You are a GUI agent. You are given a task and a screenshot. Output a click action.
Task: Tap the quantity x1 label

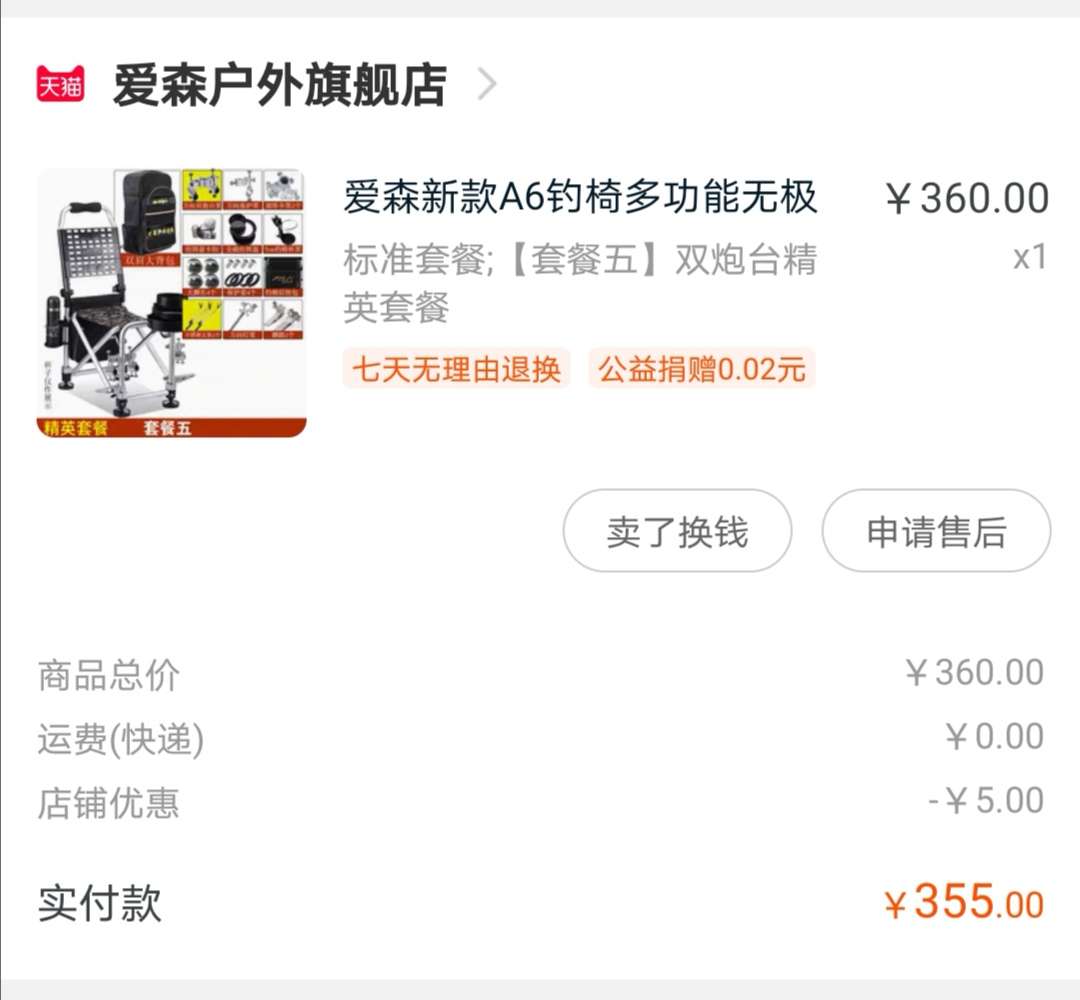pyautogui.click(x=1030, y=258)
